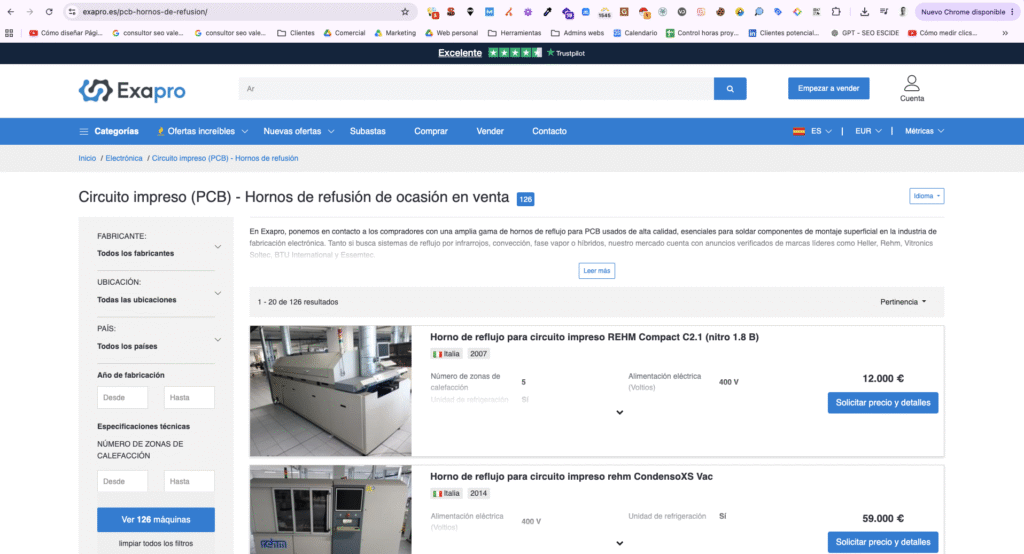Click the Empezar a vender button
Screen dimensions: 1024x554
[829, 88]
